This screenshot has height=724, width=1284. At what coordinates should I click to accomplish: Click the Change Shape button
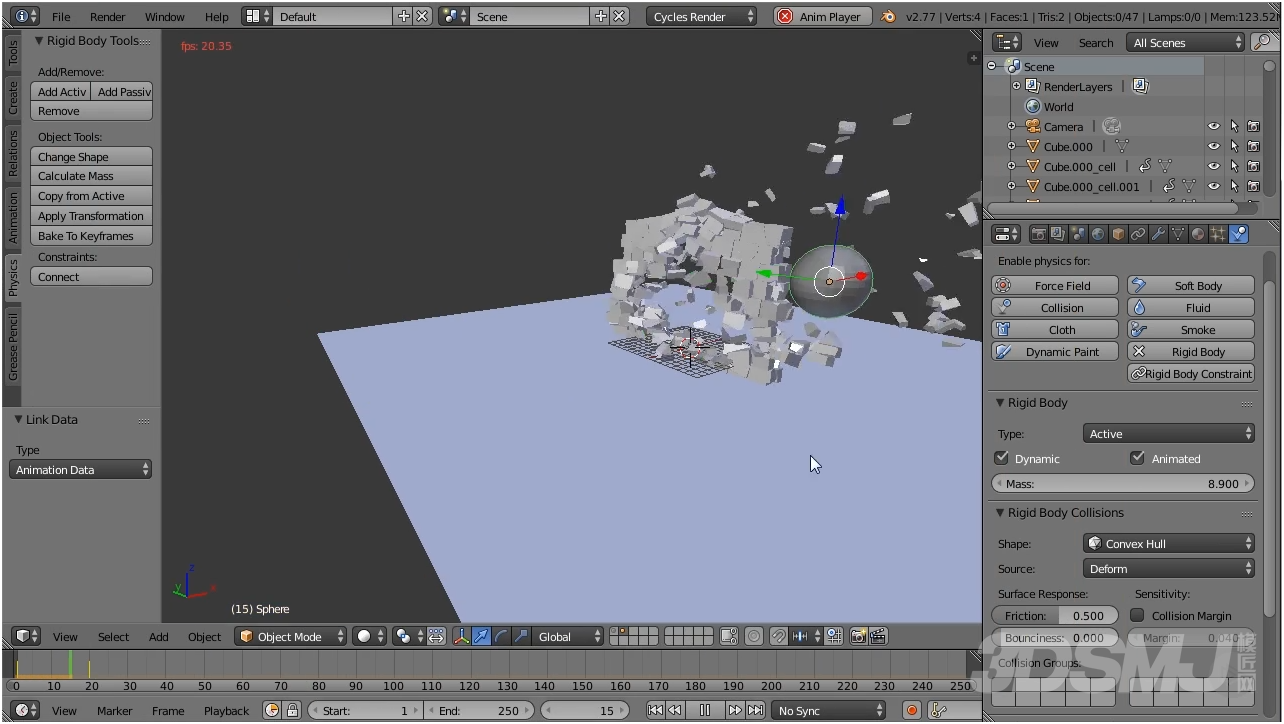92,157
